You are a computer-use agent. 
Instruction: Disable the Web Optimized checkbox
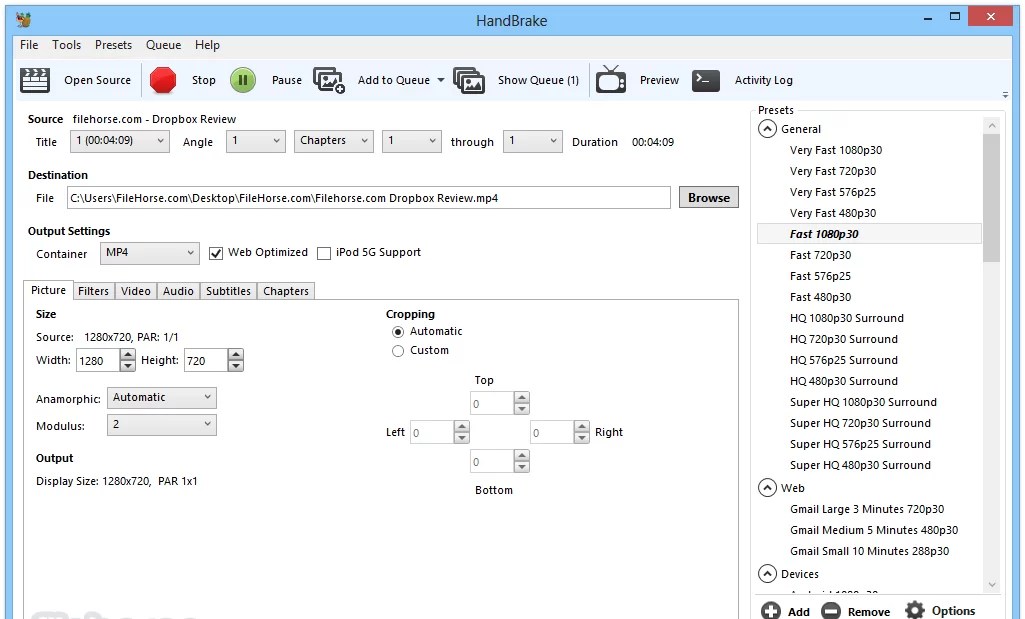(217, 253)
